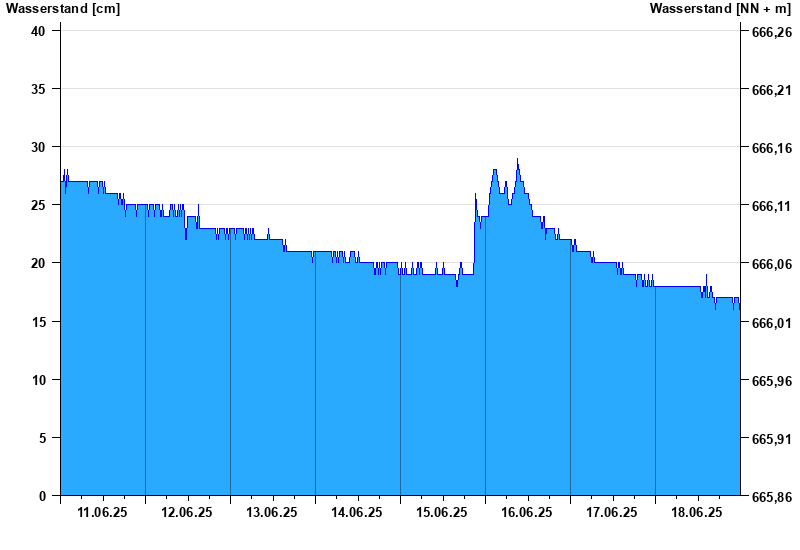Image resolution: width=800 pixels, height=550 pixels.
Task: Click the date label 11.06.25
Action: coord(103,512)
